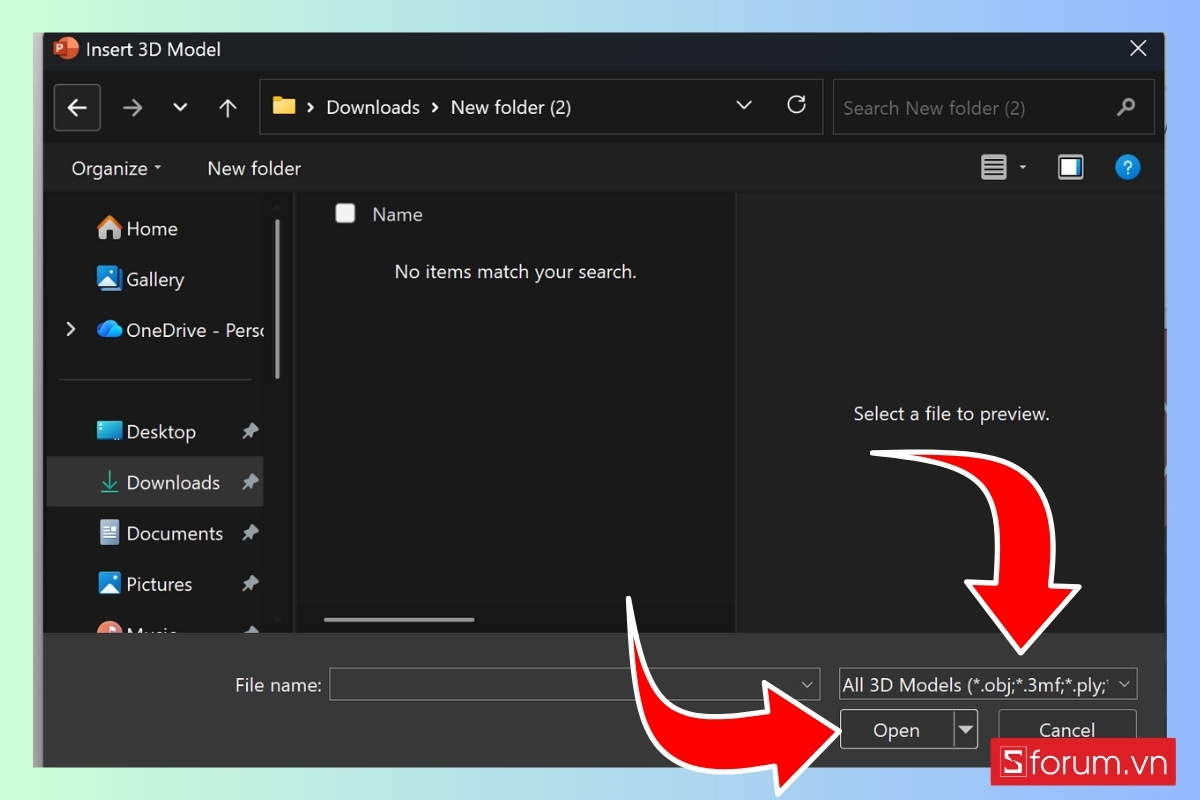The image size is (1200, 800).
Task: Open Help via the question mark icon
Action: pyautogui.click(x=1128, y=167)
